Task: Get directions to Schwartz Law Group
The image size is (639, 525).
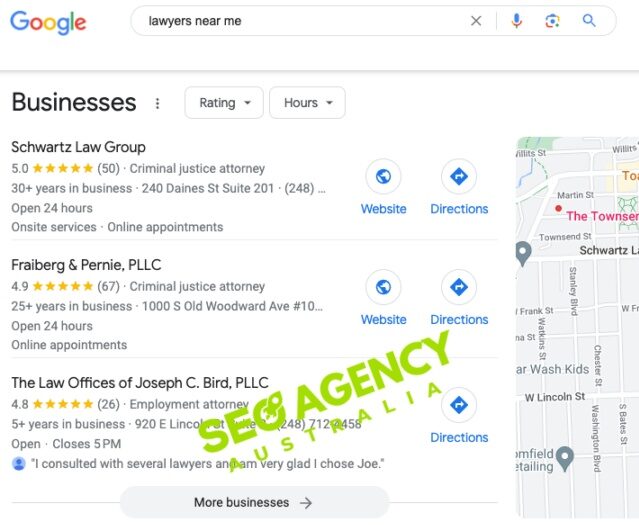Action: point(459,176)
